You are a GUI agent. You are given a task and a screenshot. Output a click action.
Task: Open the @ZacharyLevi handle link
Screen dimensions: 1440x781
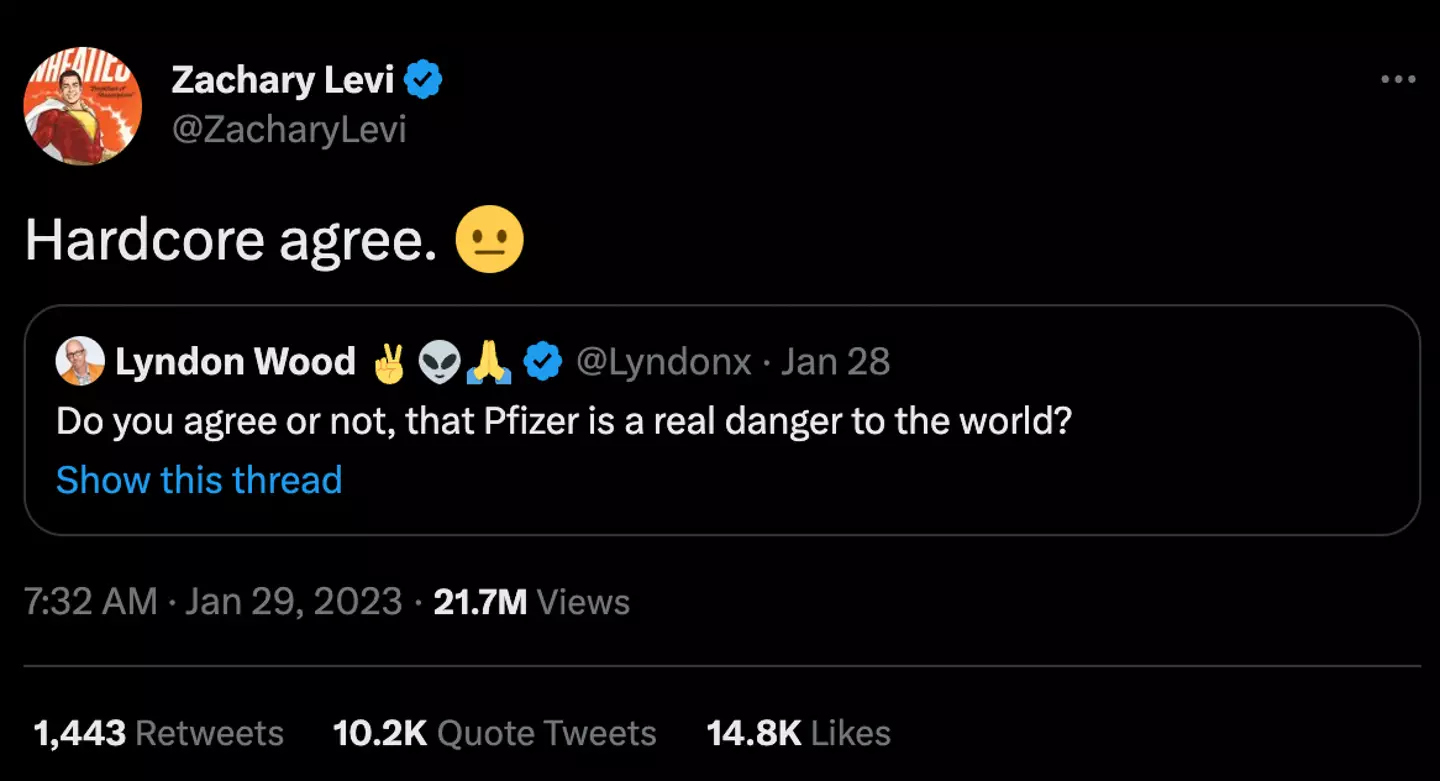[x=289, y=130]
